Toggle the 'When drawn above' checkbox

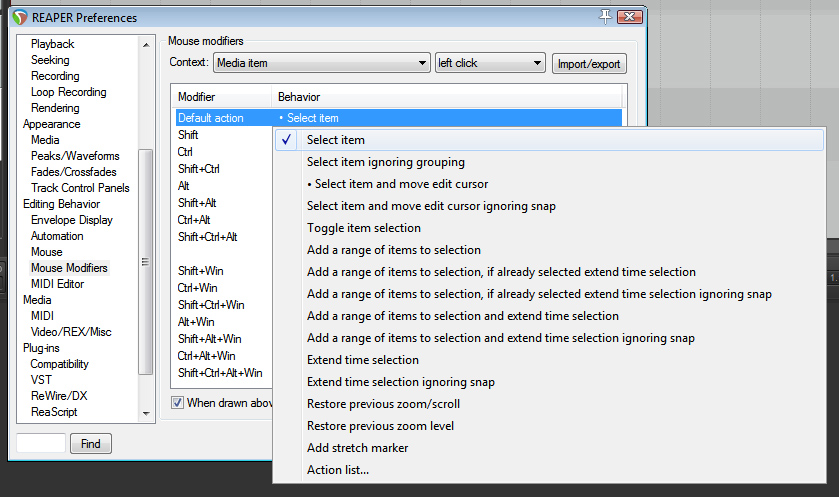tap(177, 402)
